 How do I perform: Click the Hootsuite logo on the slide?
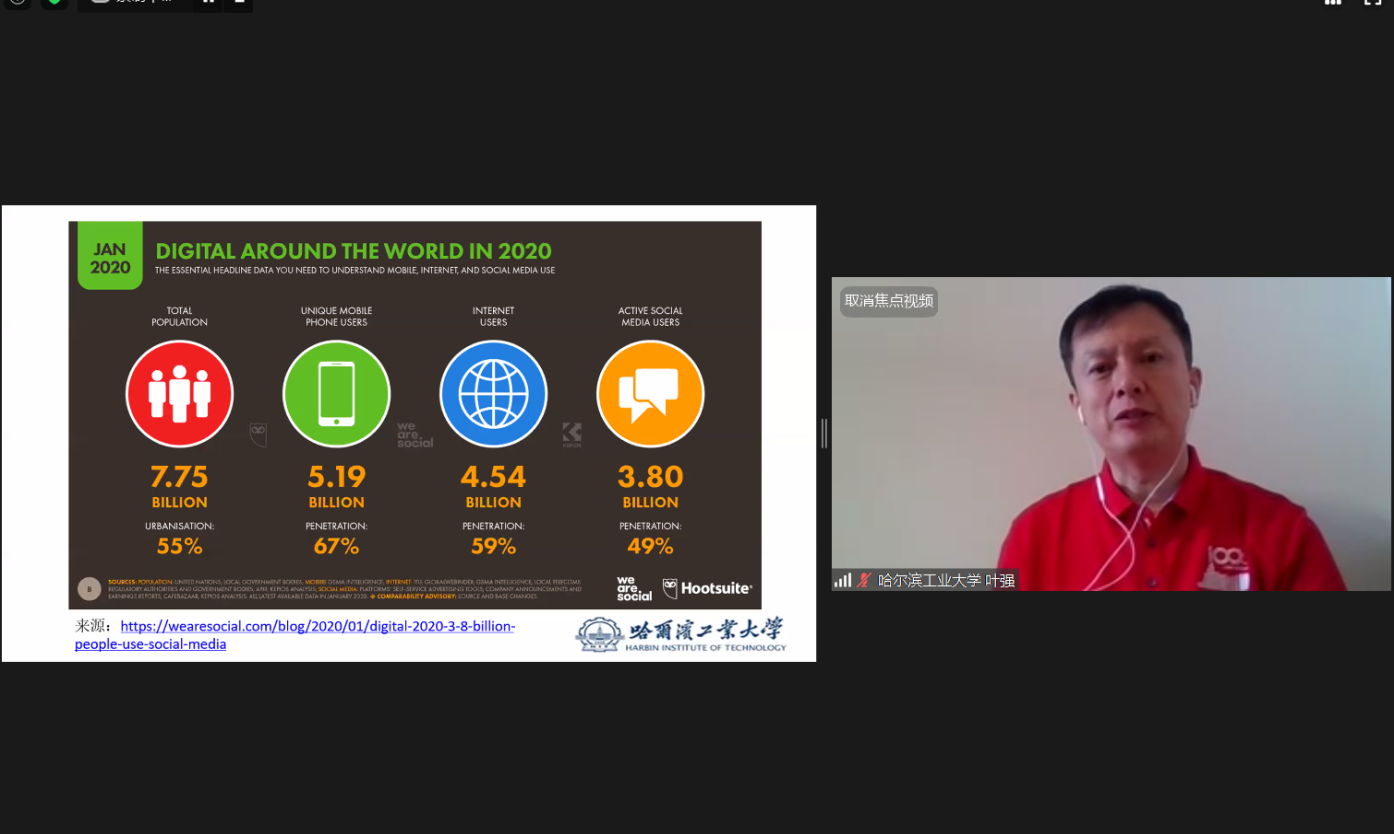707,589
